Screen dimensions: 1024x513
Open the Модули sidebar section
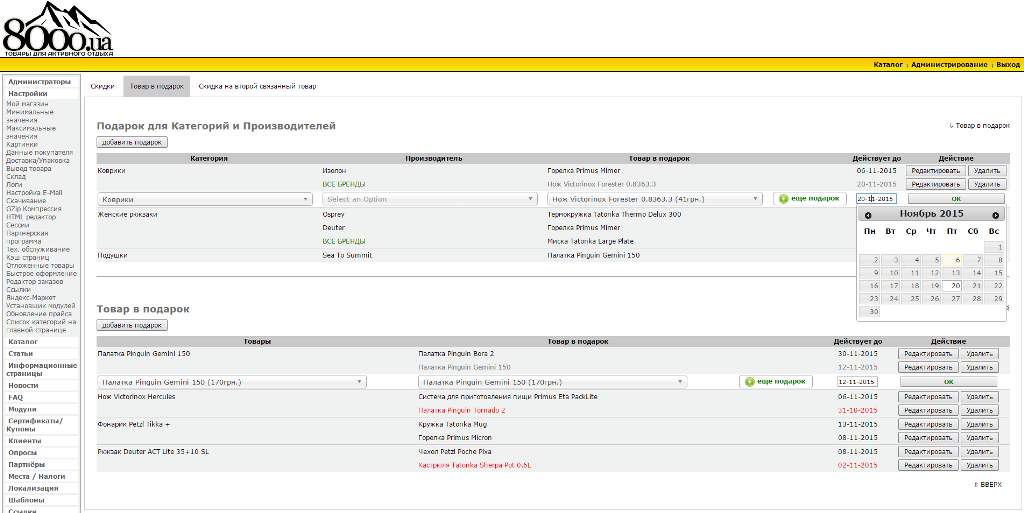click(x=22, y=409)
